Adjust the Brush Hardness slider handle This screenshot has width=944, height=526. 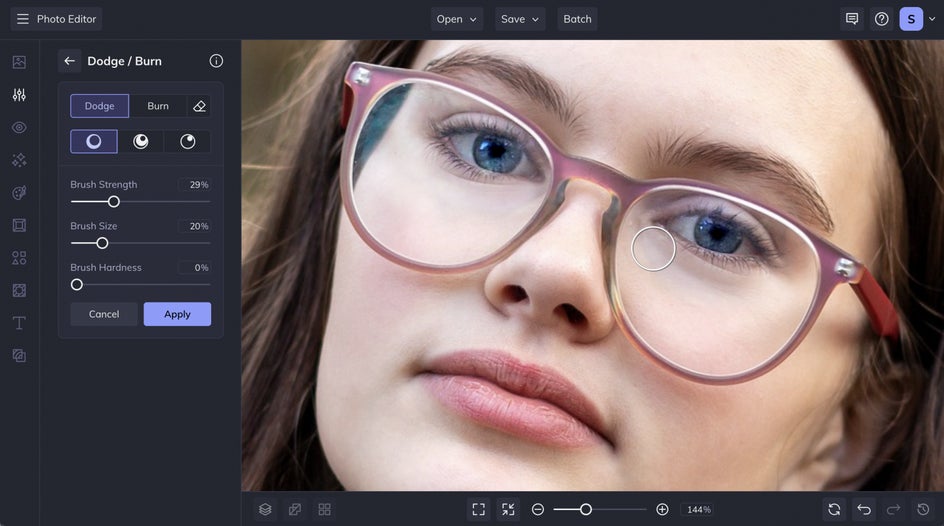coord(76,285)
